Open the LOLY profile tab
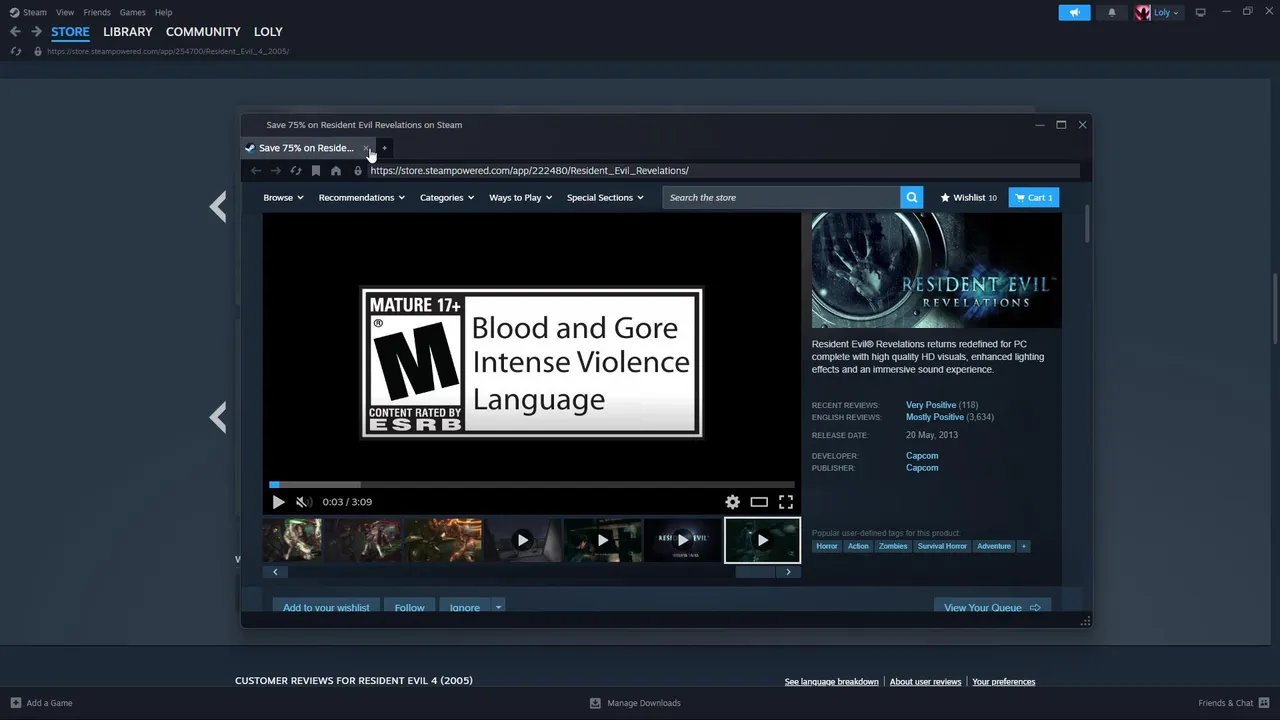Screen dimensions: 1280x720 coord(268,32)
